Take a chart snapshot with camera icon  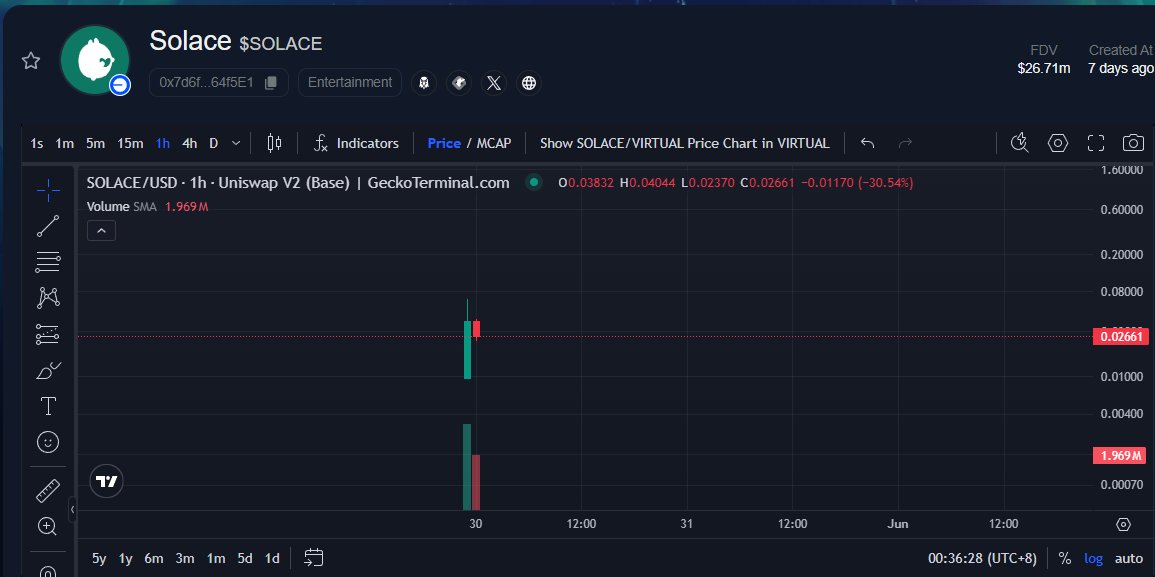pyautogui.click(x=1134, y=143)
